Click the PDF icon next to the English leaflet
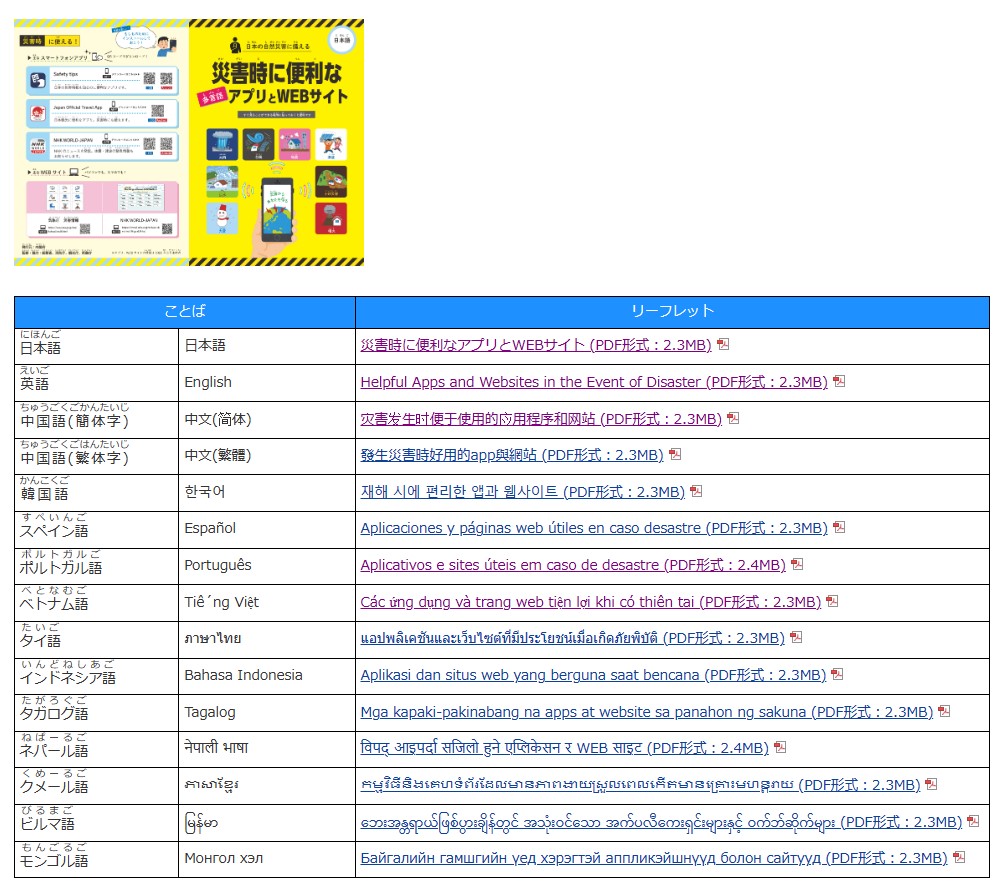Image resolution: width=1003 pixels, height=895 pixels. pyautogui.click(x=839, y=381)
